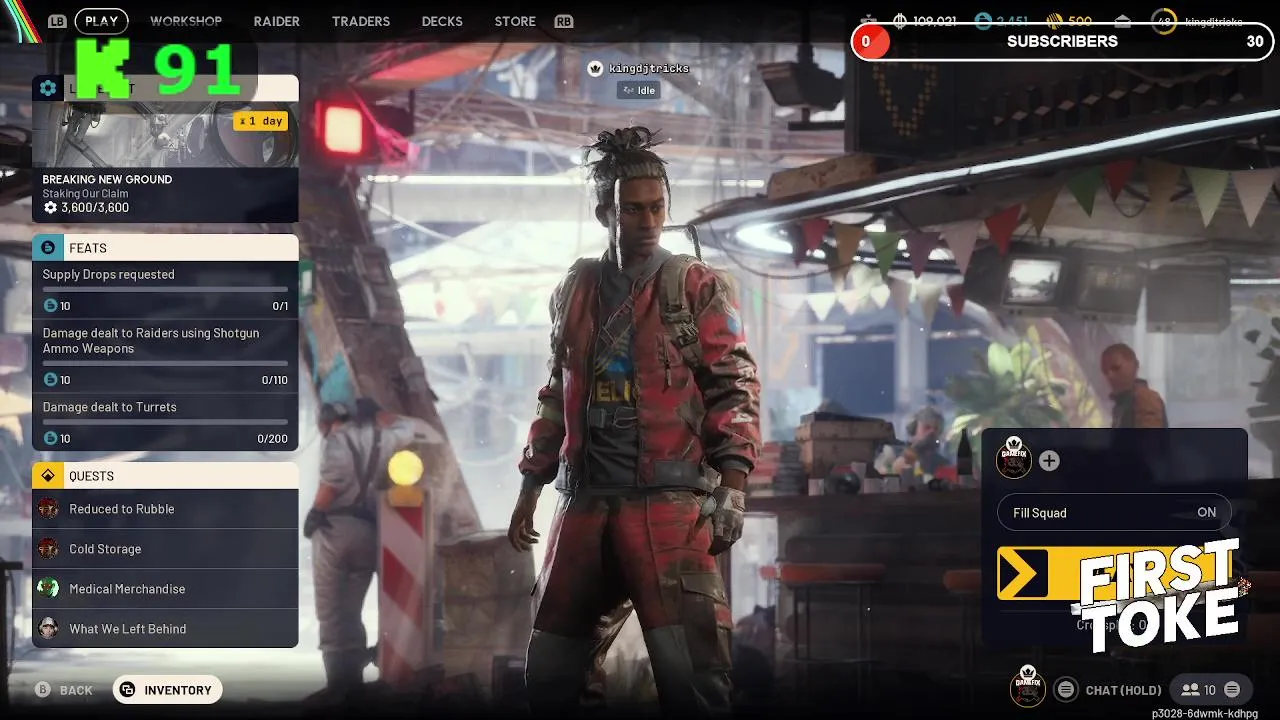Click the 1 day timer badge
This screenshot has width=1280, height=720.
point(261,121)
